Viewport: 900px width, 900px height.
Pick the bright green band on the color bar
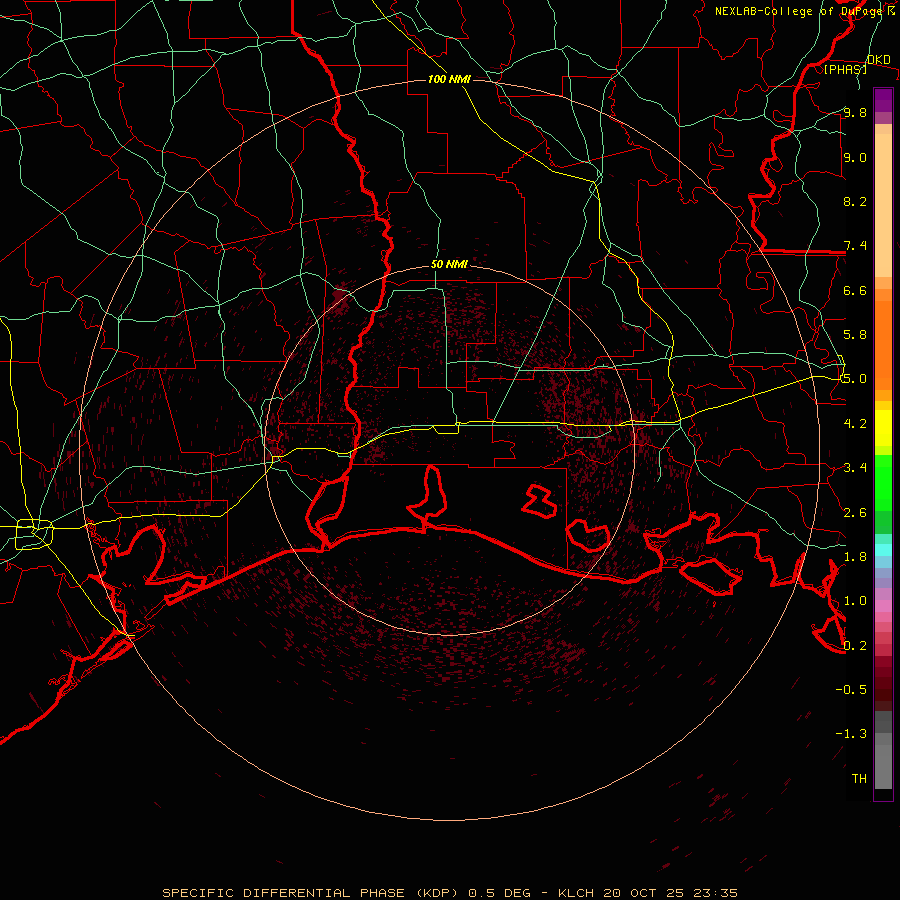tap(883, 483)
